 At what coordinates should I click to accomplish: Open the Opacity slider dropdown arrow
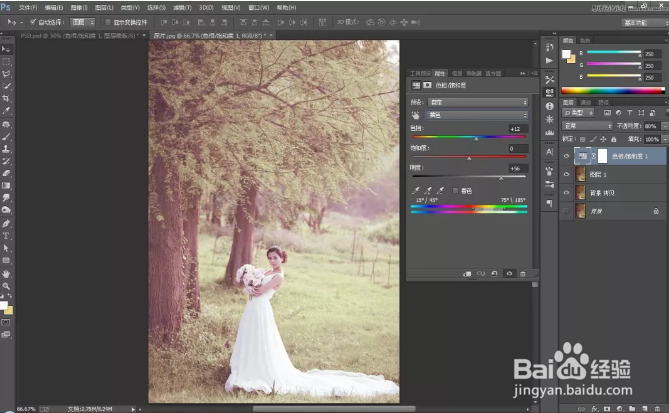click(x=664, y=126)
